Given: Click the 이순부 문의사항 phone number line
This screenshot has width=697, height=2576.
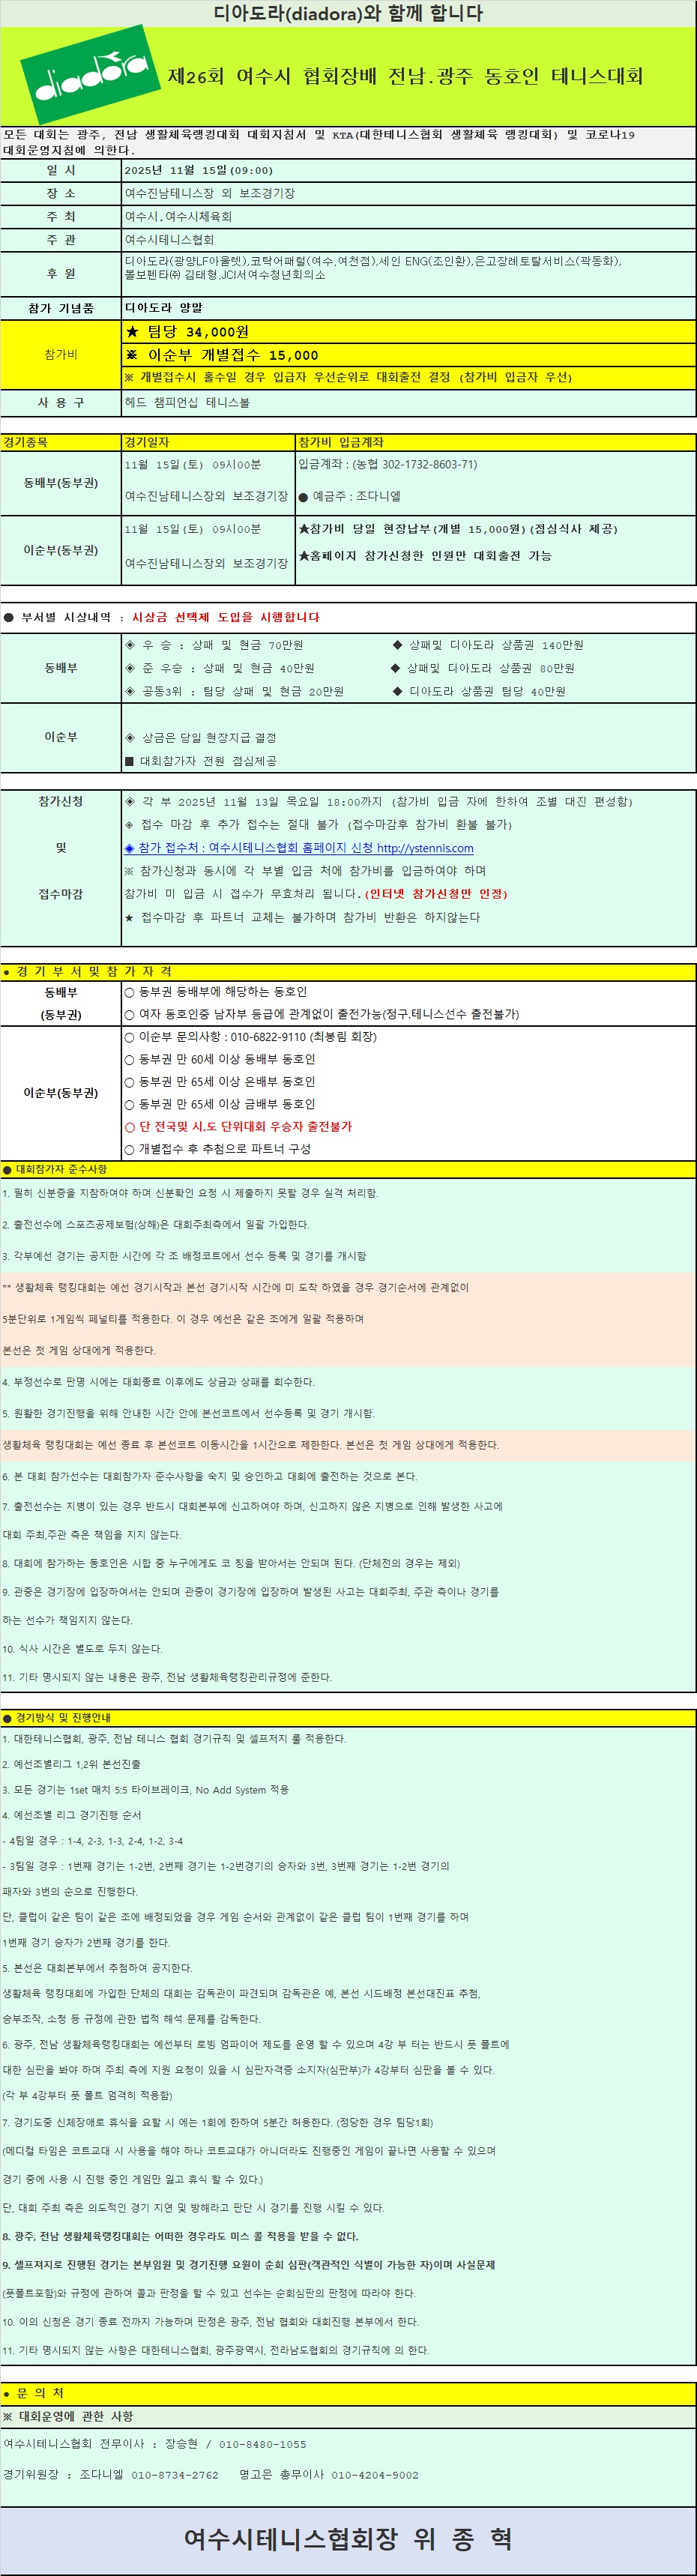Looking at the screenshot, I should [257, 1037].
